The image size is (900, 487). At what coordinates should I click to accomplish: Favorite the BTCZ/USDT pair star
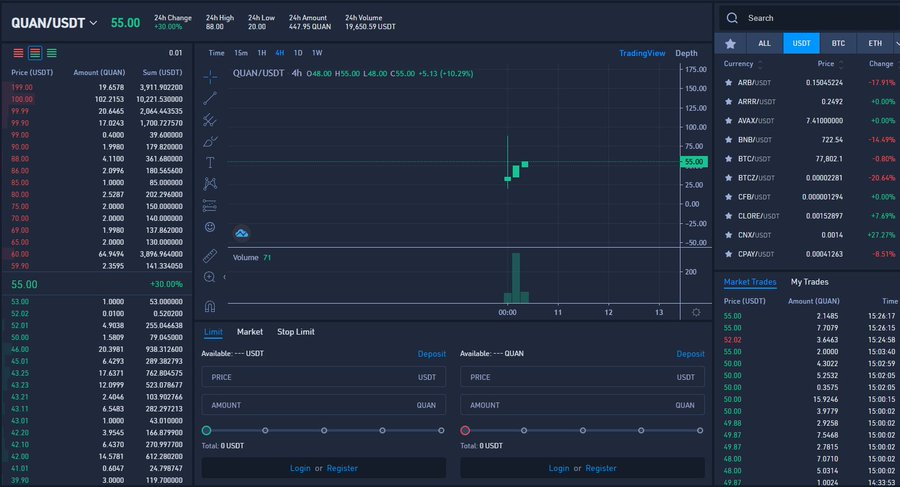coord(728,177)
